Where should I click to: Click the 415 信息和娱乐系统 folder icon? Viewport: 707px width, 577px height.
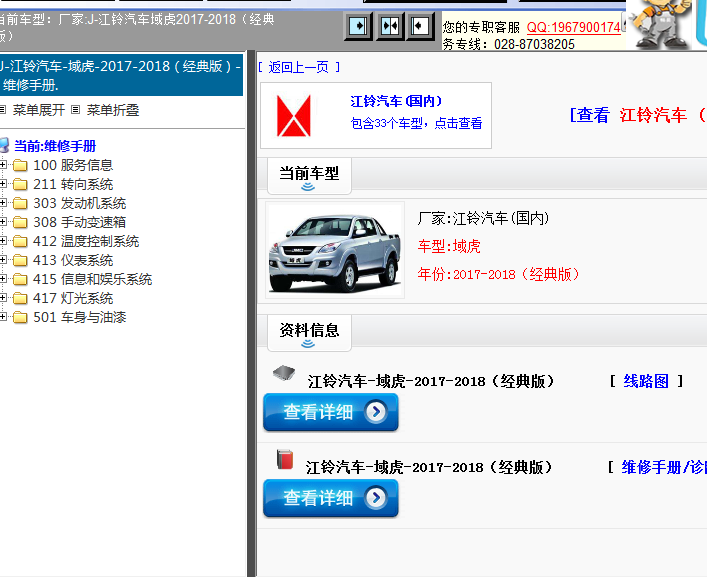point(20,279)
